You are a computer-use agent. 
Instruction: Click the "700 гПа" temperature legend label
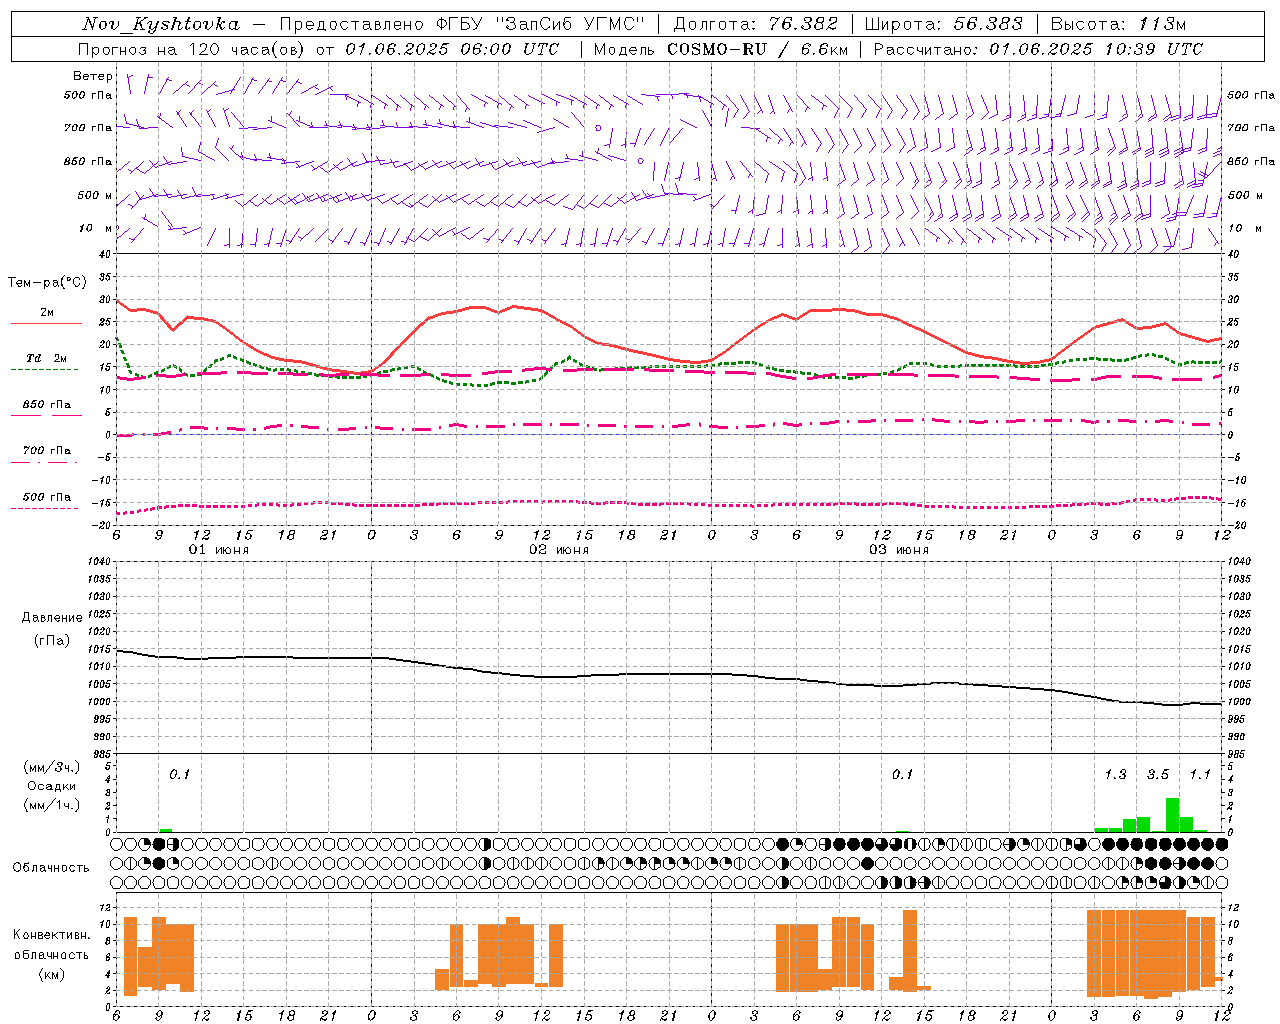tap(47, 450)
